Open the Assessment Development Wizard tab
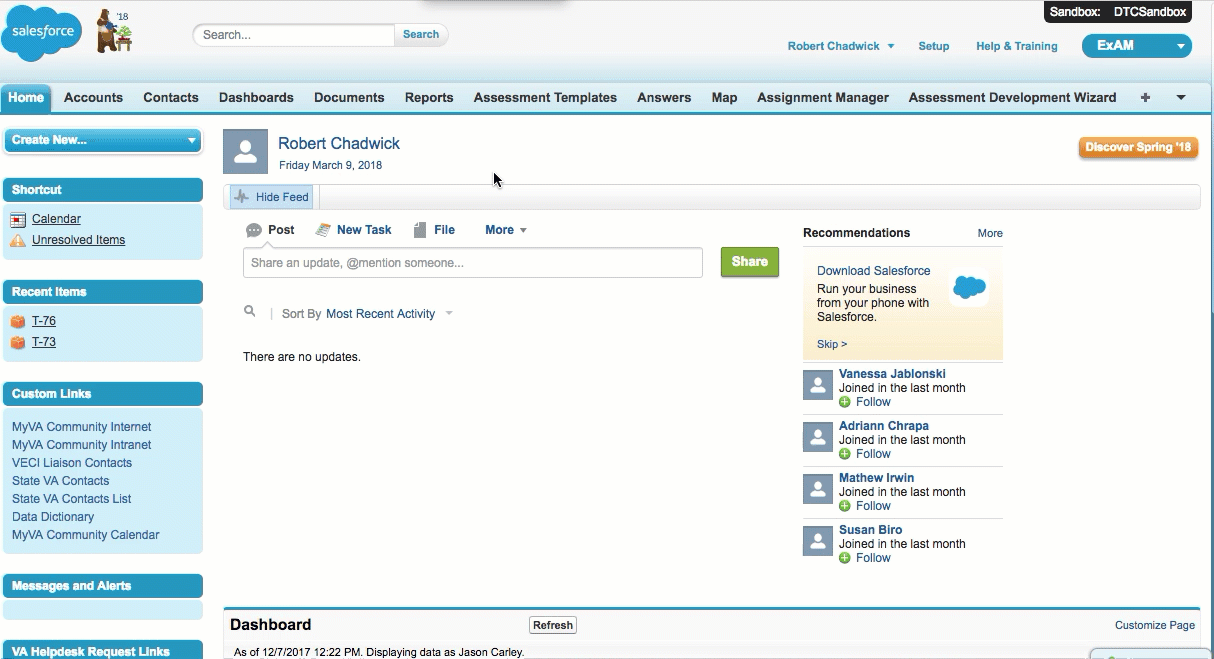The image size is (1214, 659). pyautogui.click(x=1012, y=97)
